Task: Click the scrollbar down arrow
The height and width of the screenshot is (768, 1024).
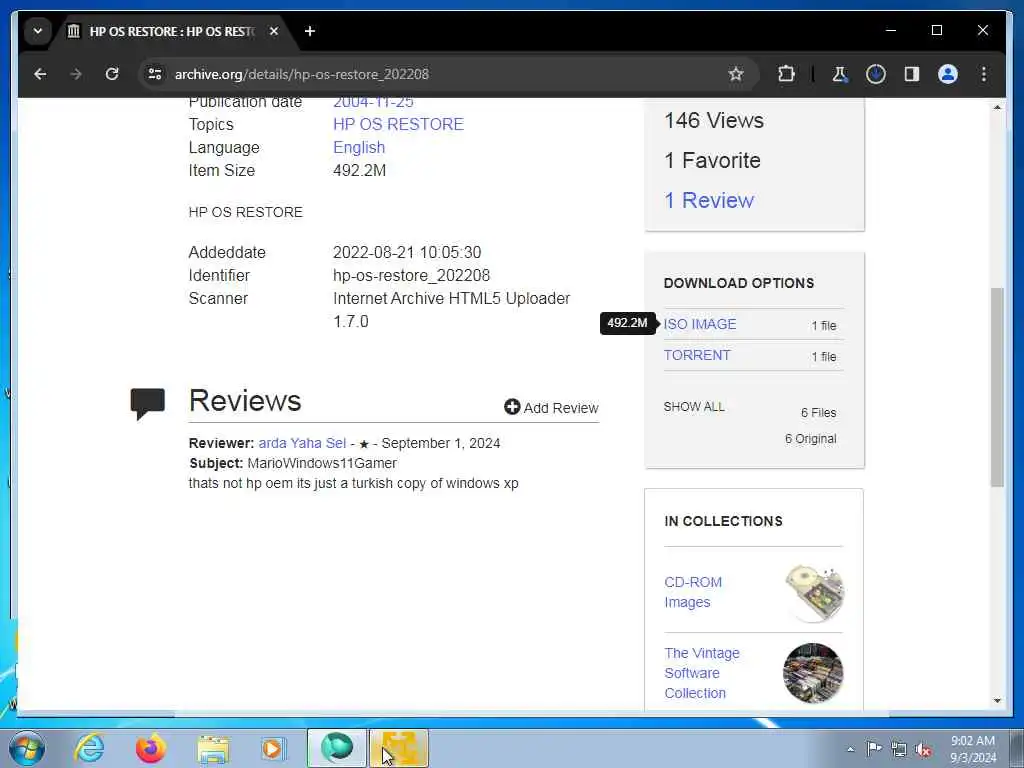Action: tap(997, 701)
